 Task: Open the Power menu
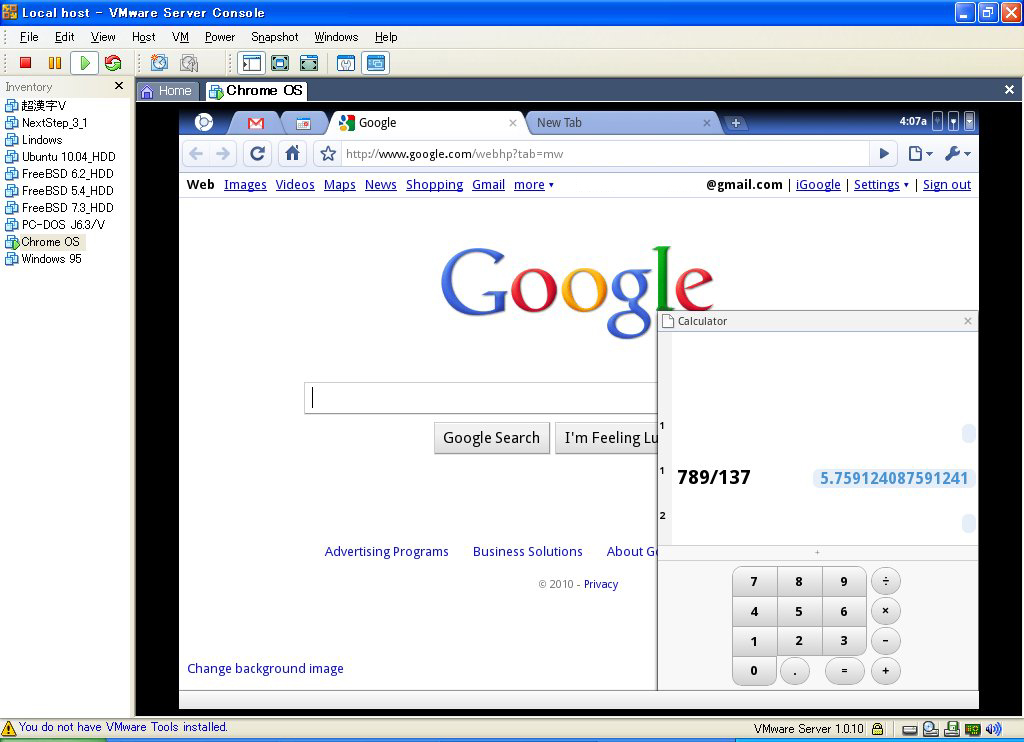220,37
